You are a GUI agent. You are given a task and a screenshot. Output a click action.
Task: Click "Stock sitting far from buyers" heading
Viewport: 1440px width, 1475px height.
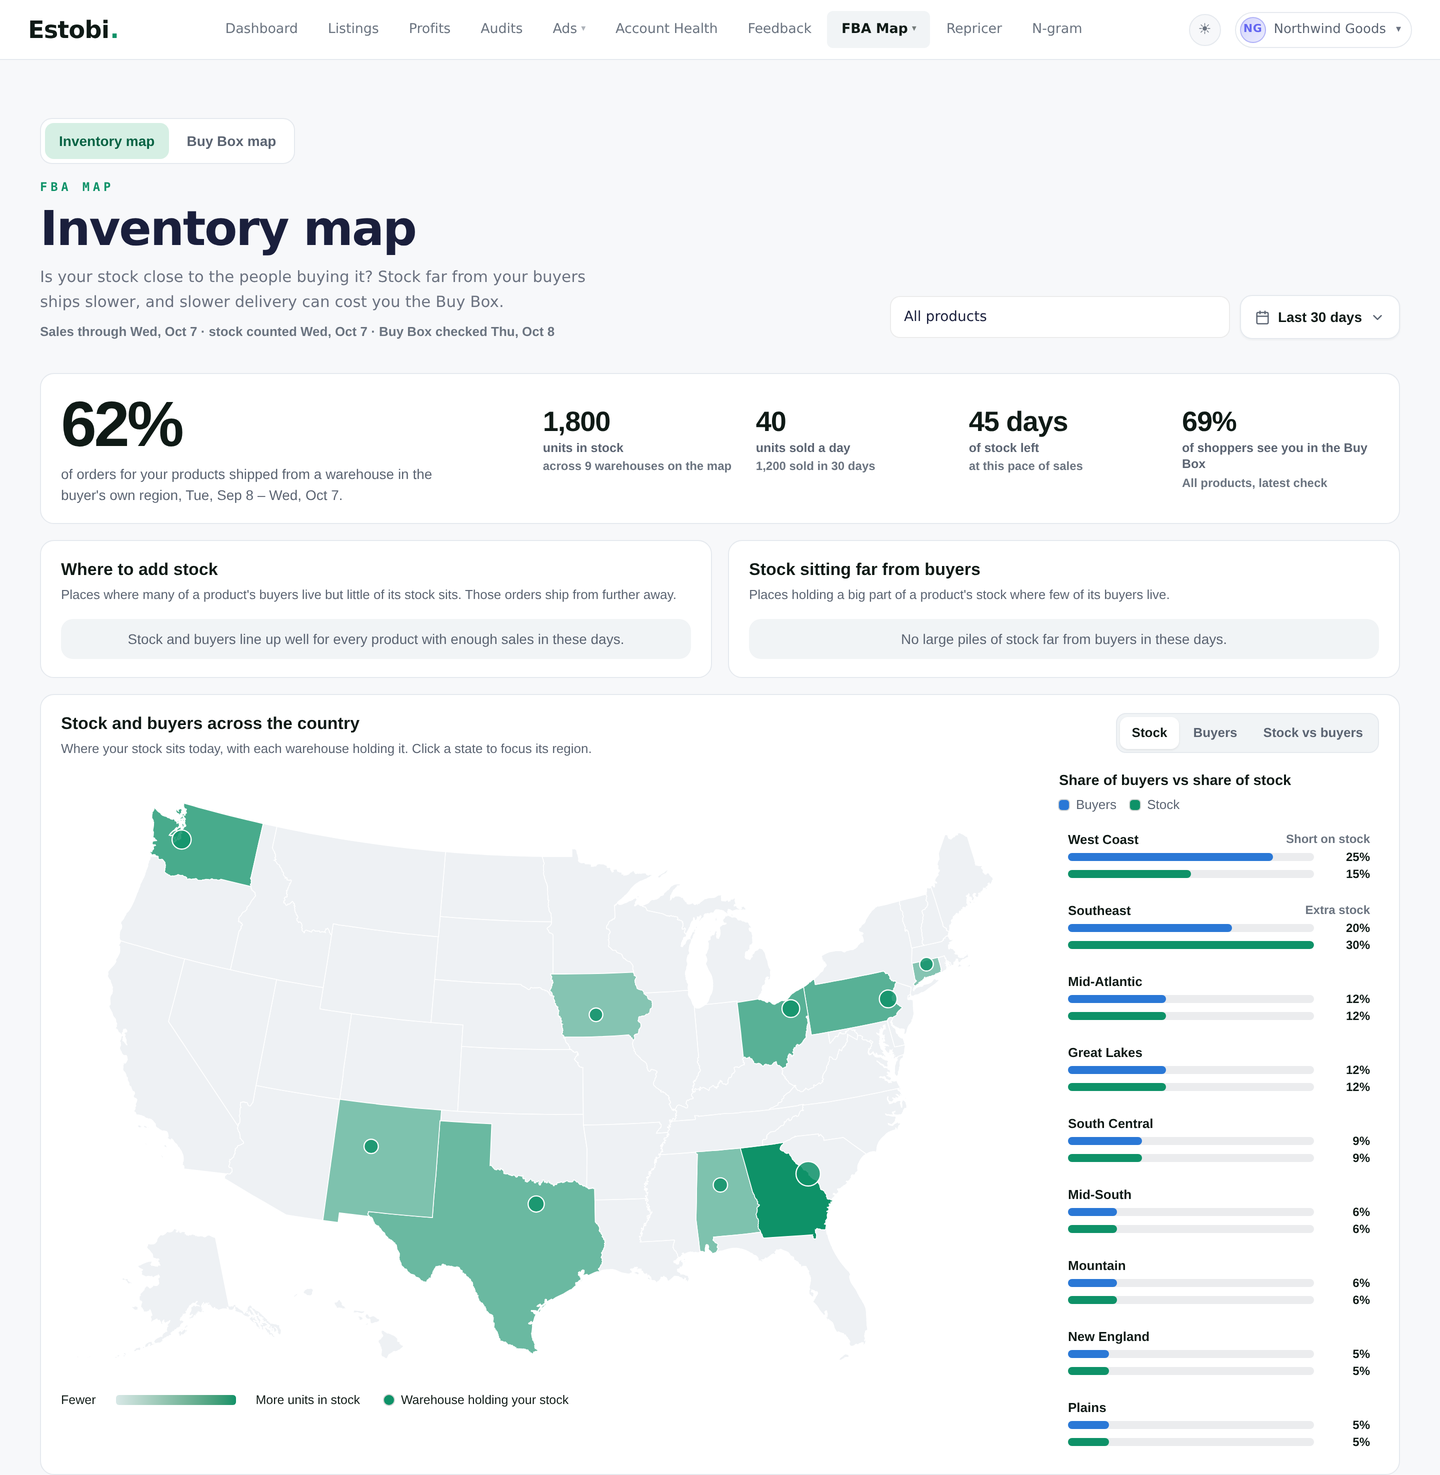click(x=864, y=569)
